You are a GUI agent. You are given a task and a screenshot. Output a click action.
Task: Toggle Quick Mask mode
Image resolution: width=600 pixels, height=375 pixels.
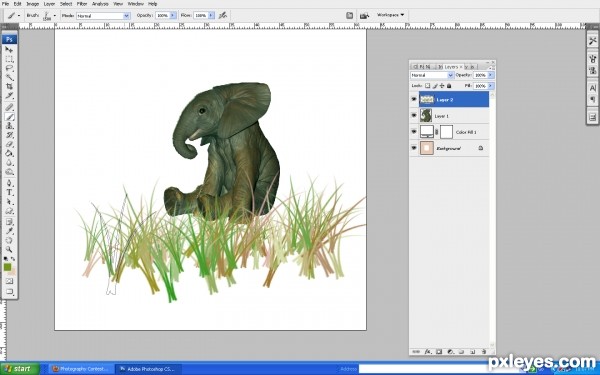pos(9,281)
